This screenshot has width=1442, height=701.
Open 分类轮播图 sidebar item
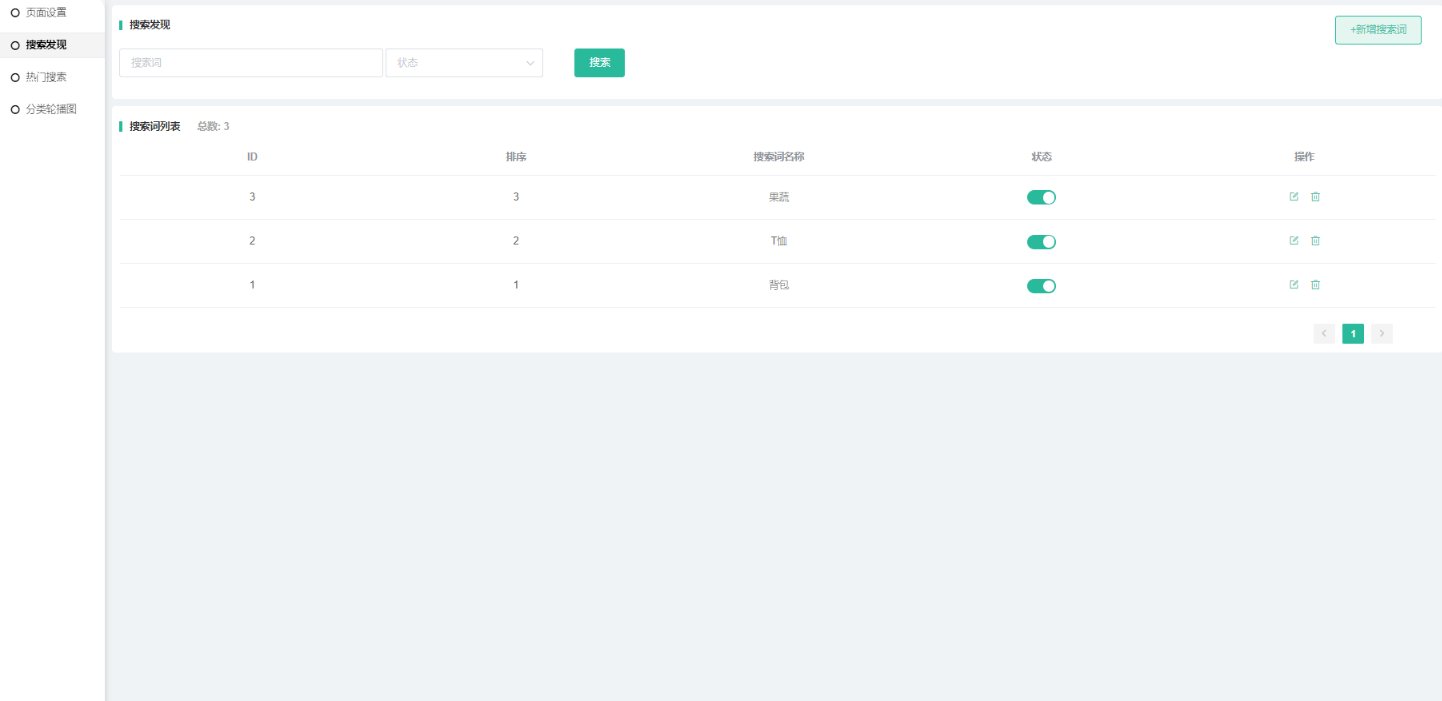pos(51,109)
